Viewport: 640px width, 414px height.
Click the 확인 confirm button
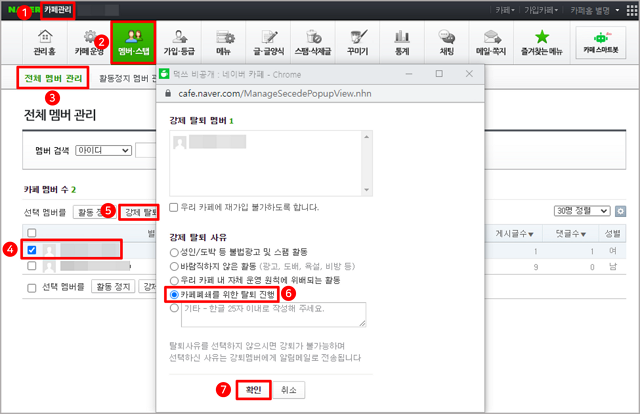(x=252, y=390)
